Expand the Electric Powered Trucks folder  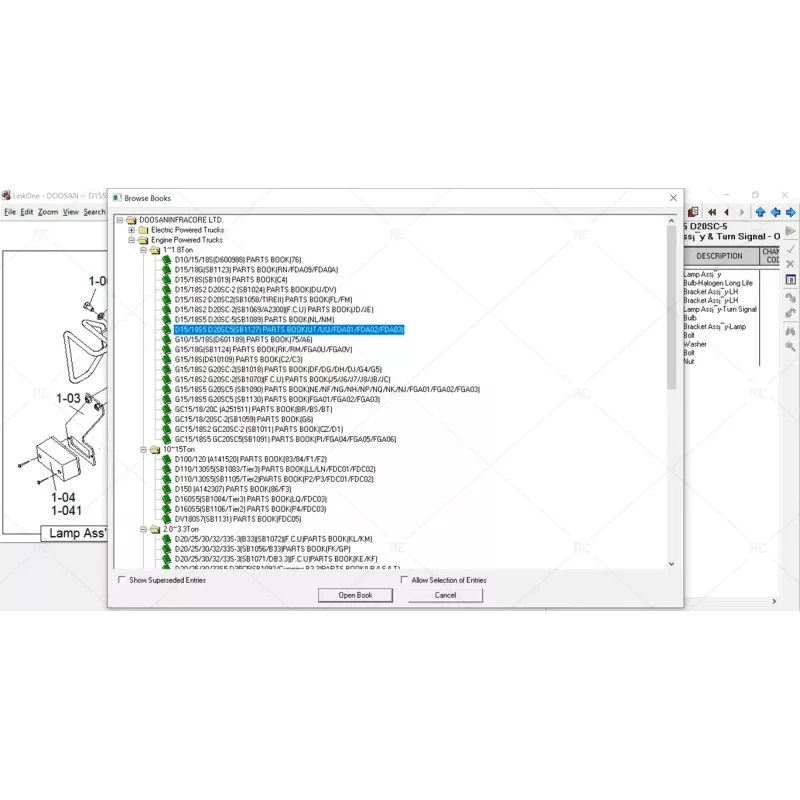(x=131, y=229)
